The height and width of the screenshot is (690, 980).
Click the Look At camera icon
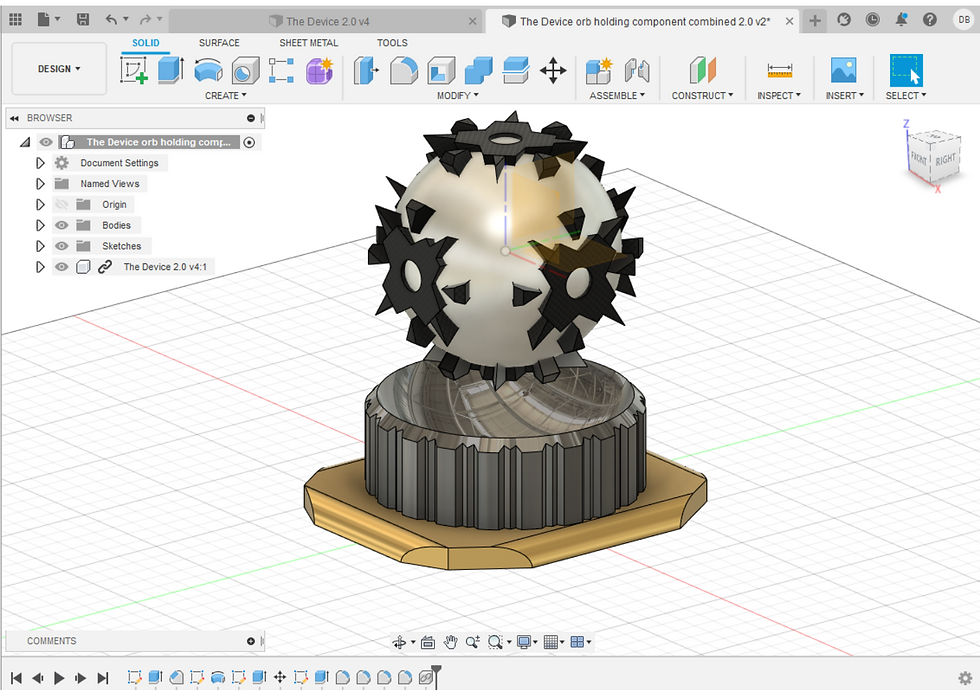click(x=428, y=642)
